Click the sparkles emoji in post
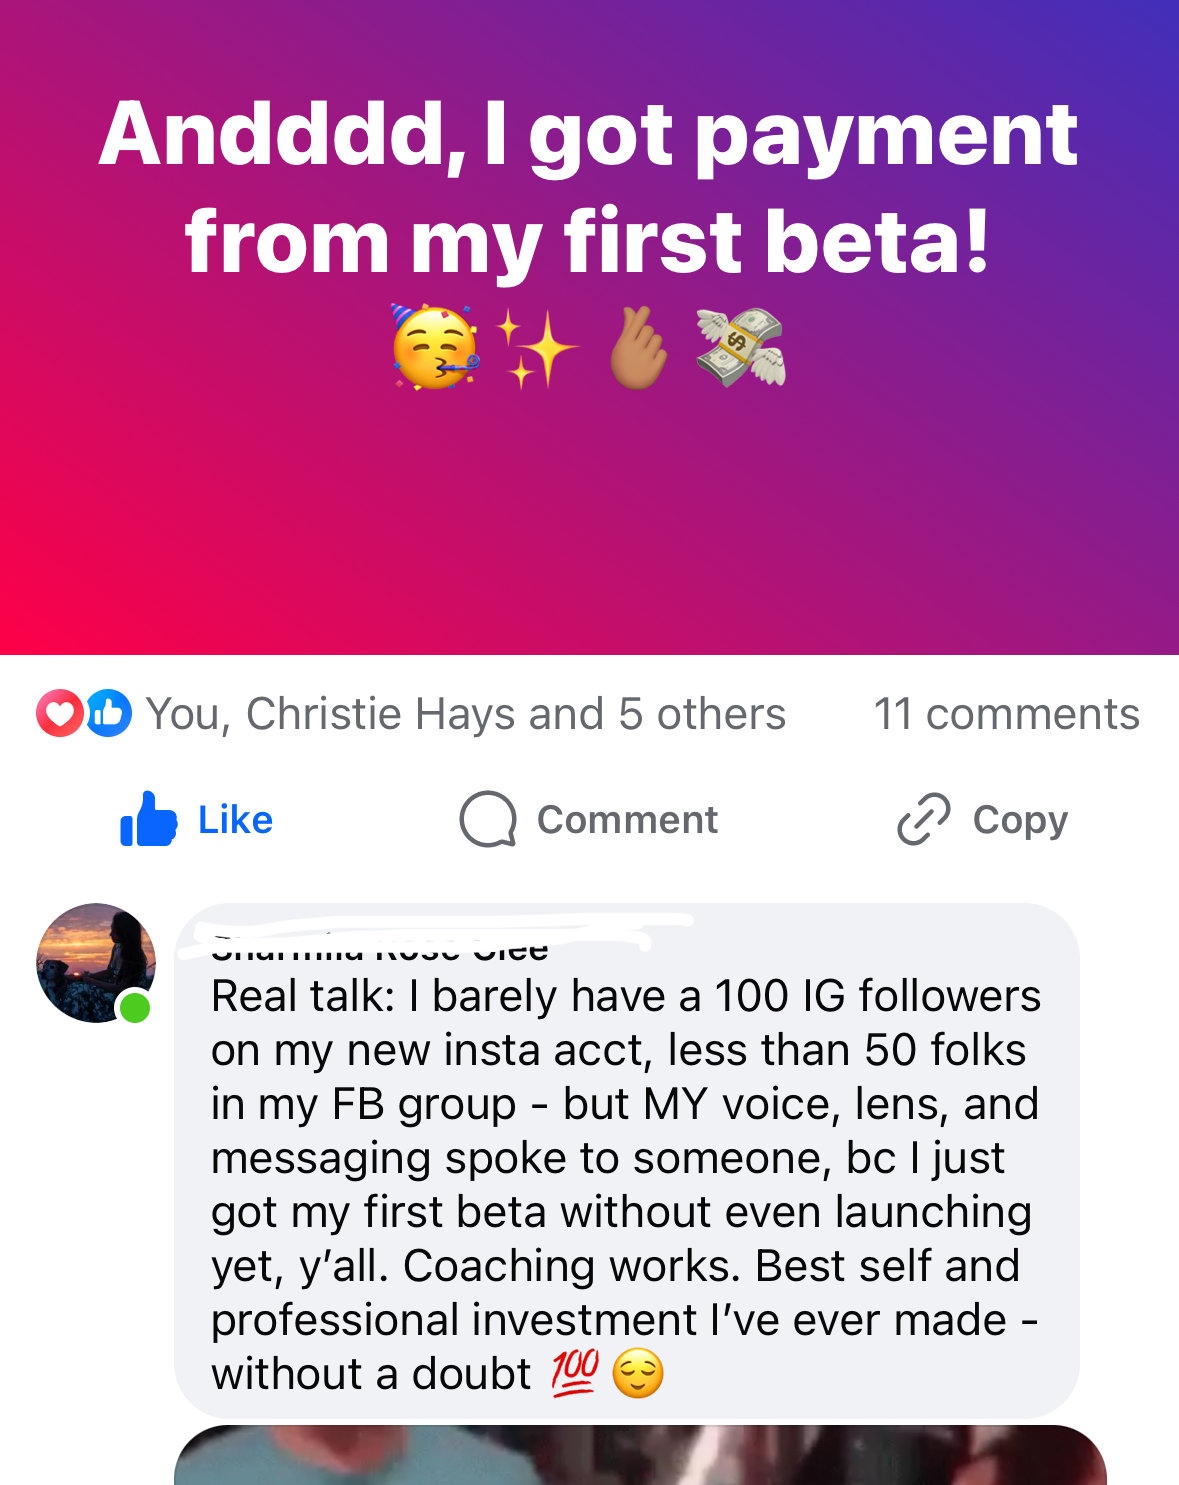Viewport: 1179px width, 1485px height. click(537, 347)
